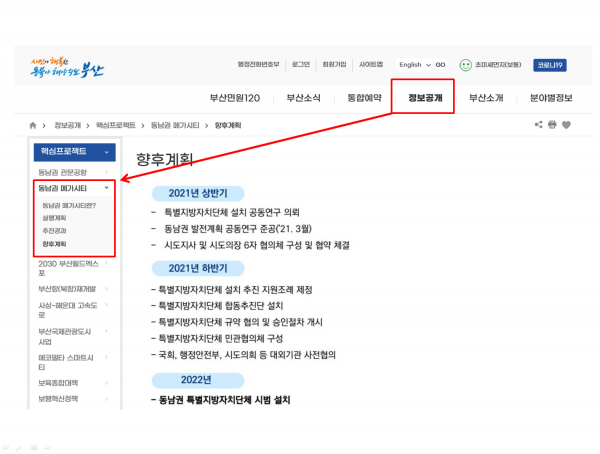This screenshot has width=600, height=454.
Task: Click the 로그인 link
Action: coord(301,65)
